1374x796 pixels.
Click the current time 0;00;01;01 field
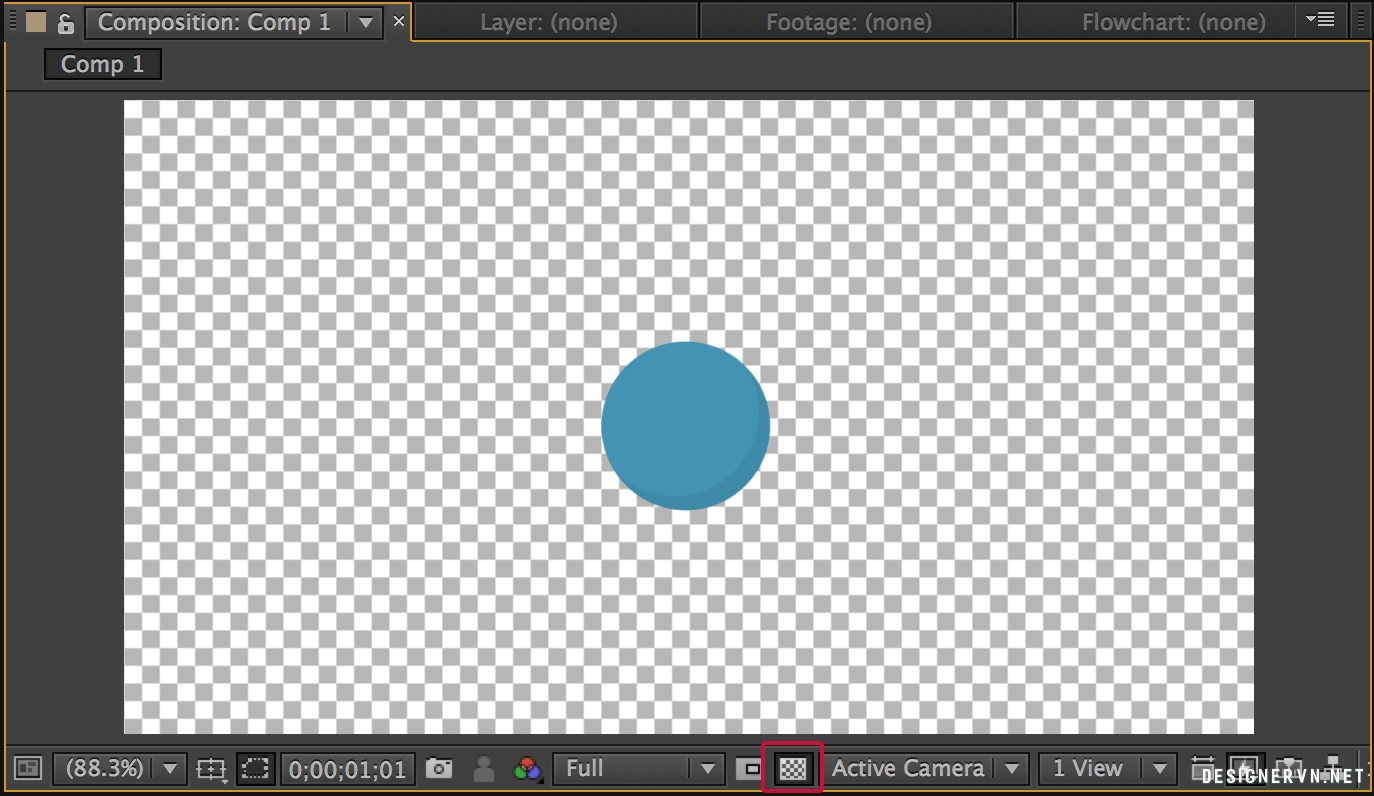(347, 770)
